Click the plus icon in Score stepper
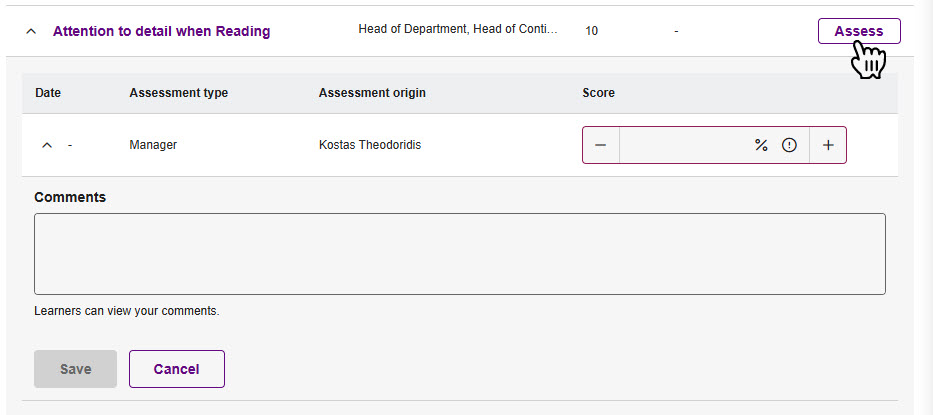Screen dimensions: 933x415 [x=828, y=145]
